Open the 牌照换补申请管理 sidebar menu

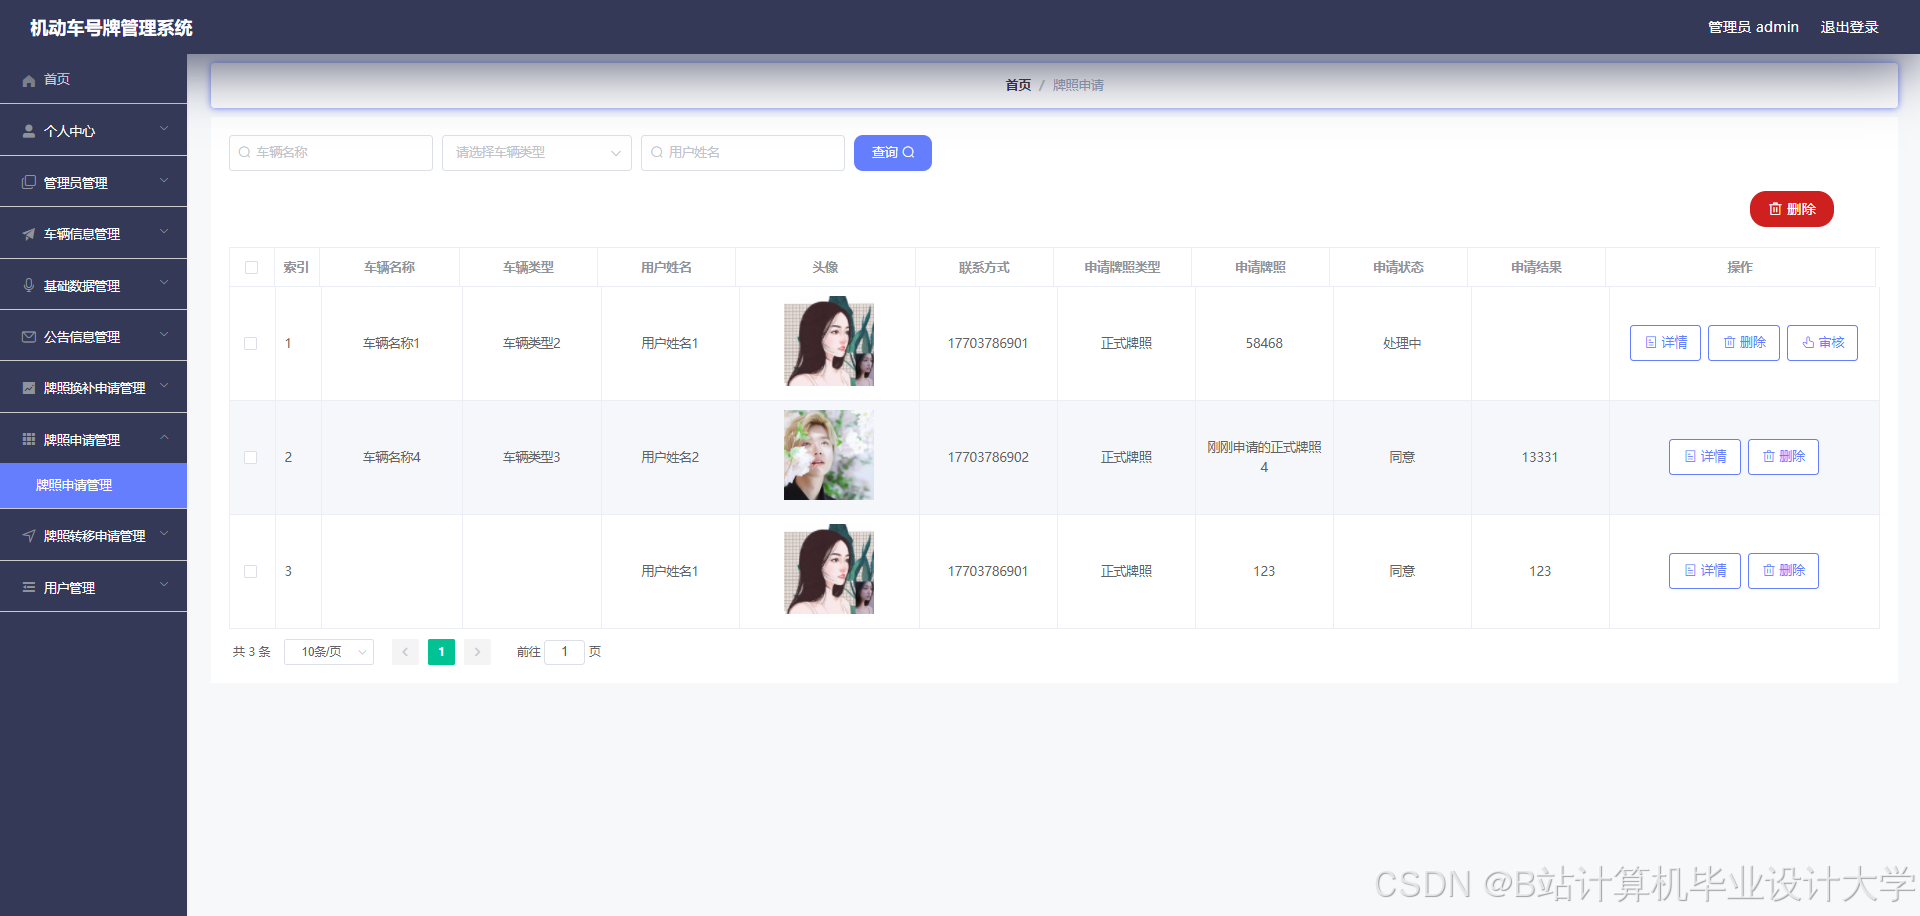pos(93,388)
